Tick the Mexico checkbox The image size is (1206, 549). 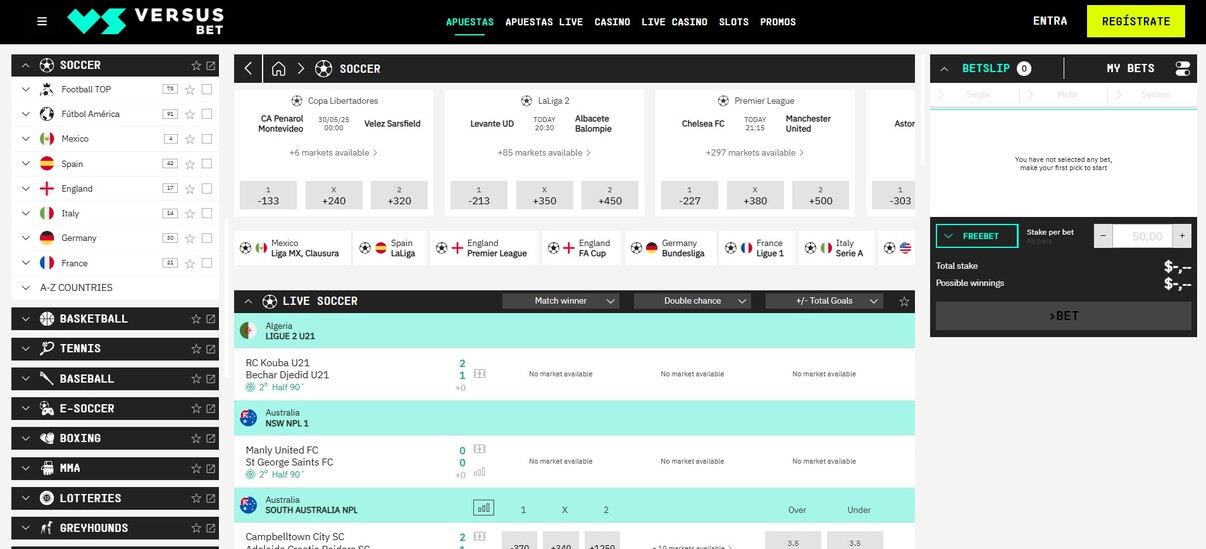click(207, 138)
